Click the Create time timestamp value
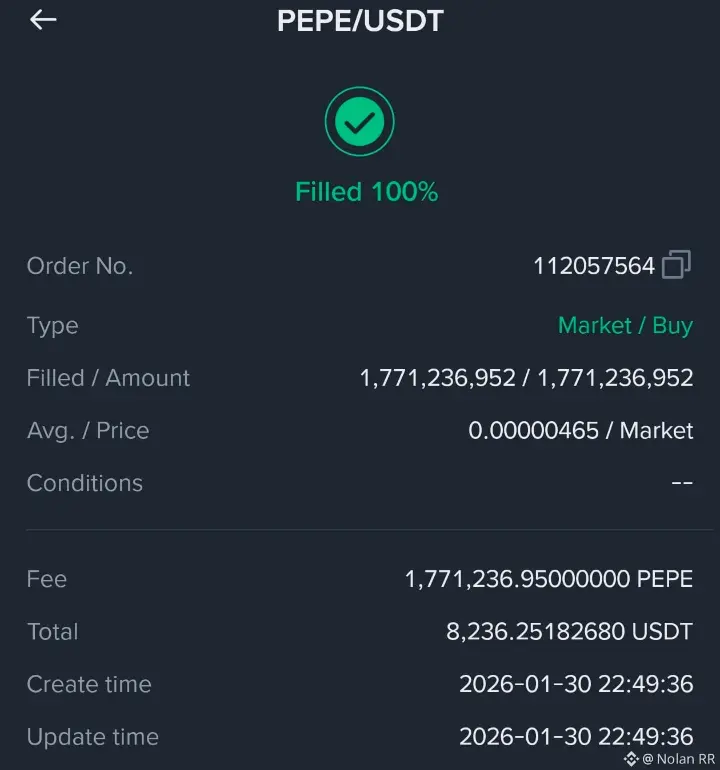The width and height of the screenshot is (720, 770). [576, 685]
